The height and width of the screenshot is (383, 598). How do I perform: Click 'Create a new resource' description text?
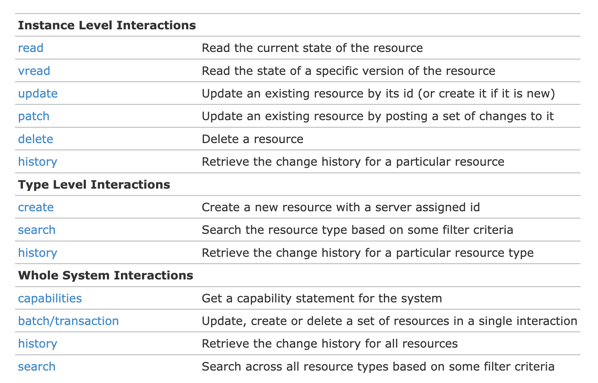[x=341, y=208]
